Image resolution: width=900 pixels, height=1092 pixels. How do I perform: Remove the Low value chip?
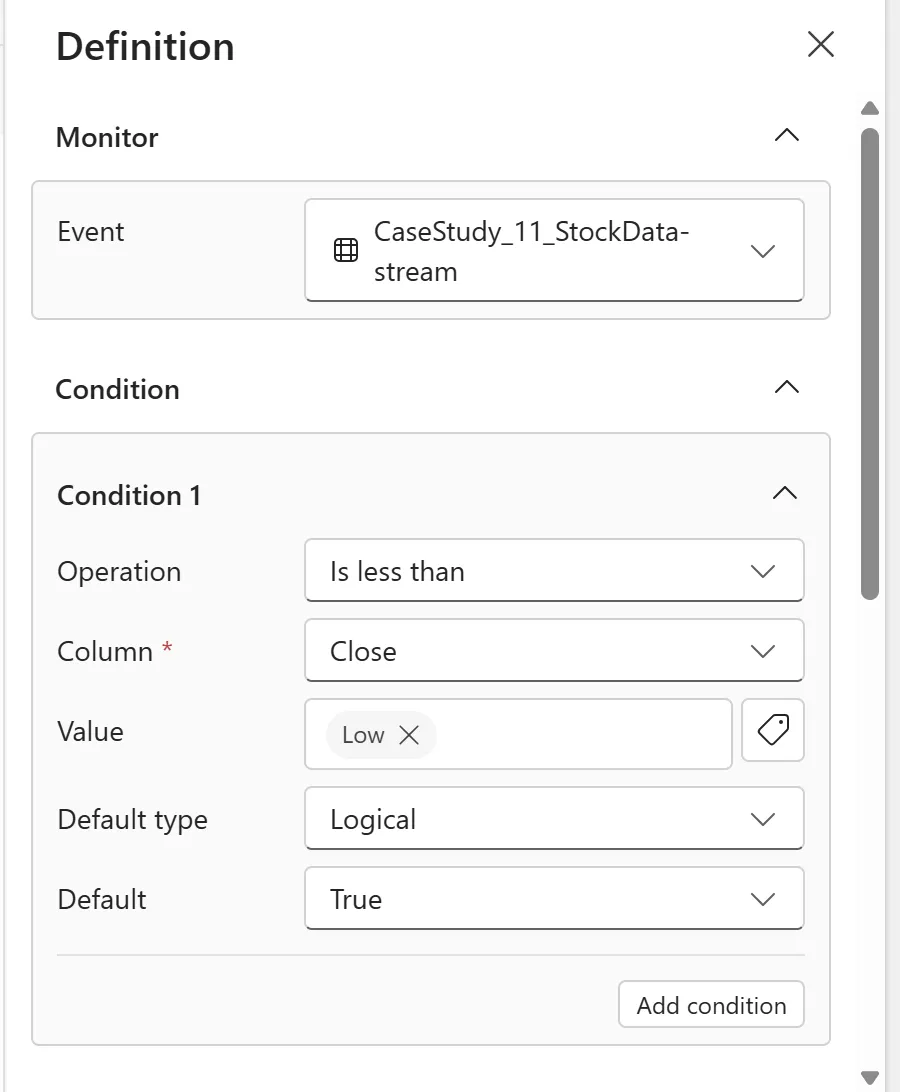coord(409,735)
